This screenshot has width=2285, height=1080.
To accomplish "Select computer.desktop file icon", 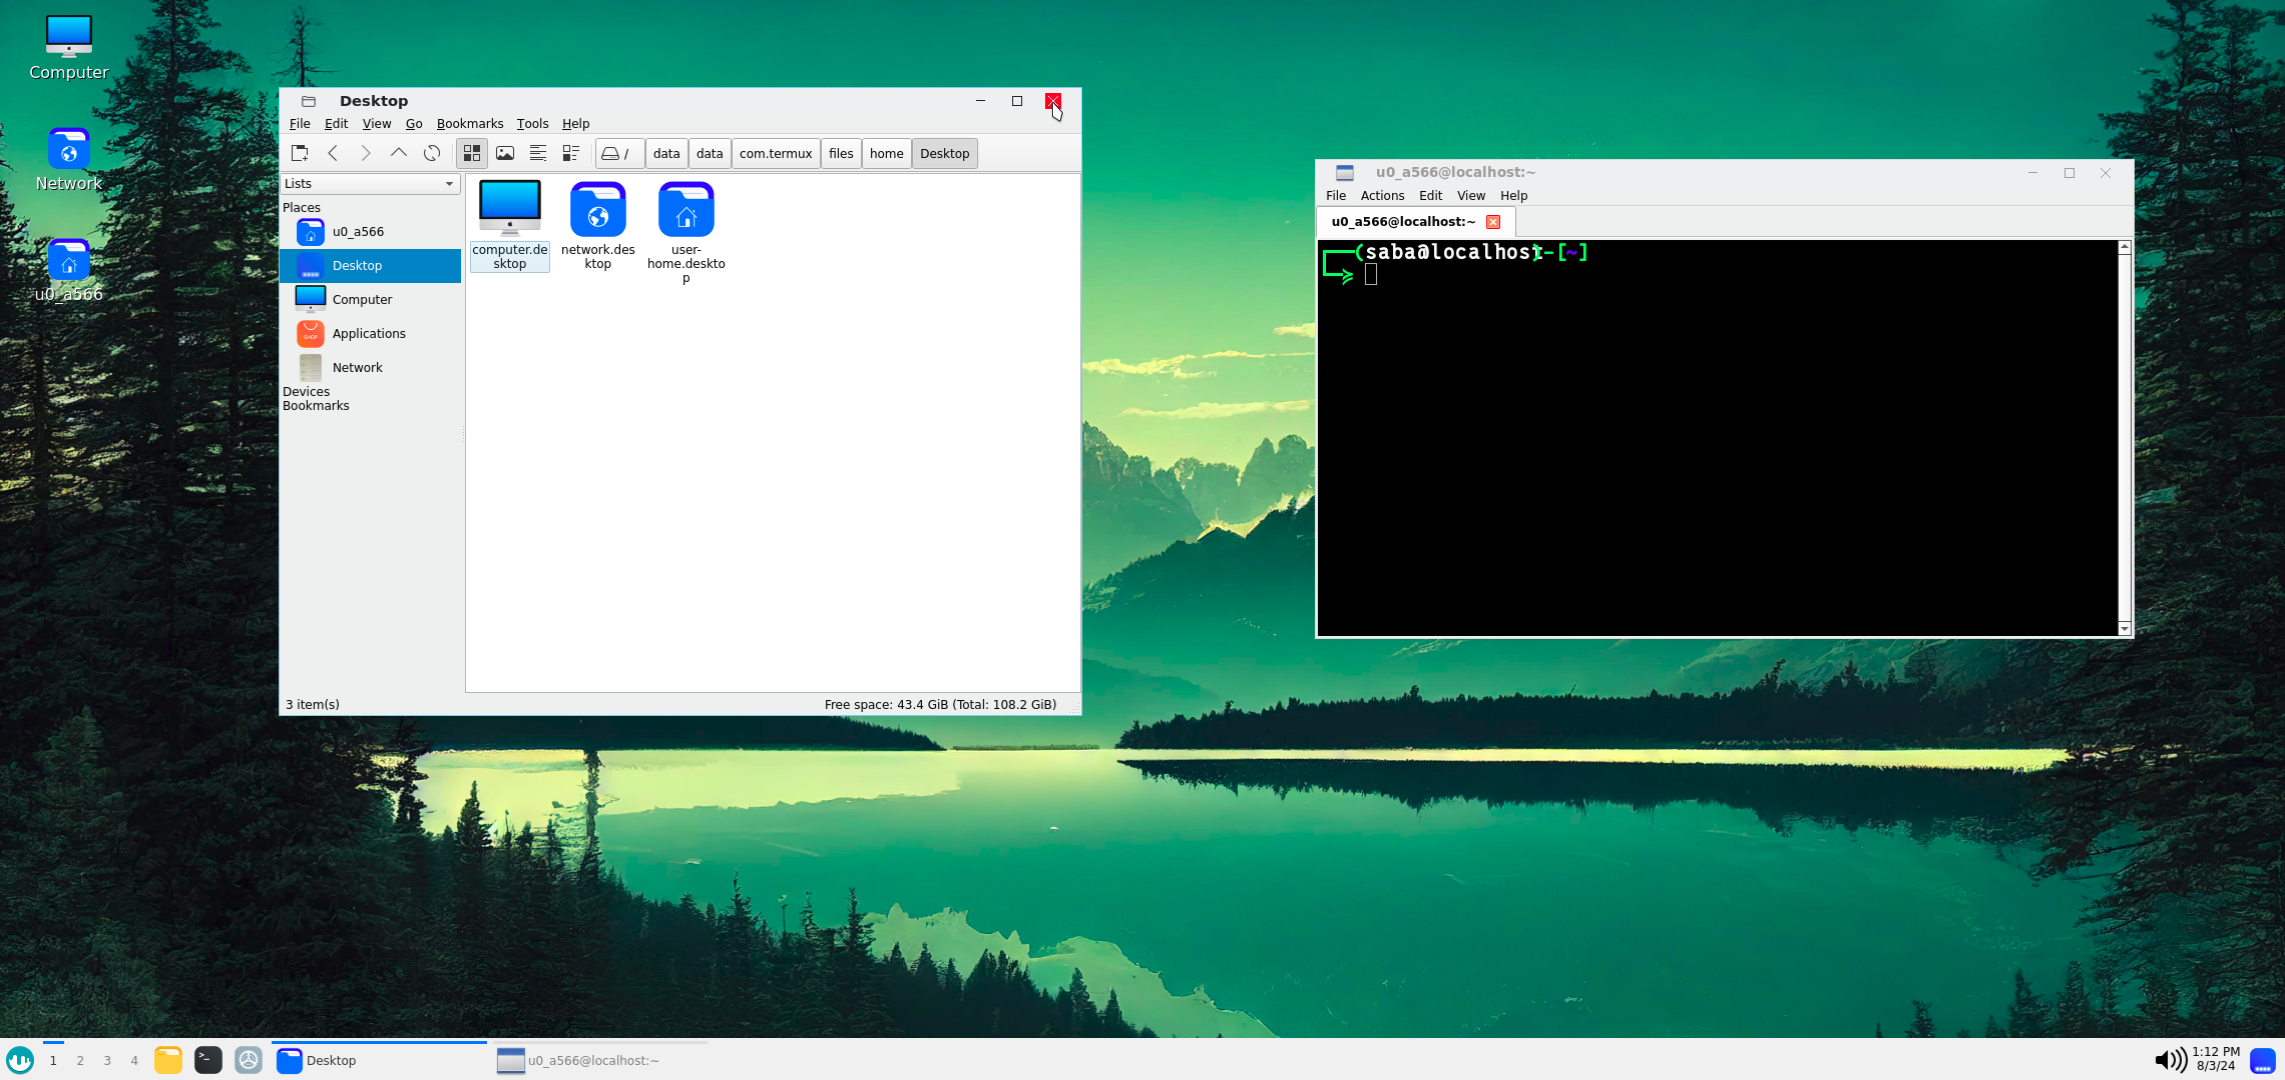I will [x=509, y=208].
